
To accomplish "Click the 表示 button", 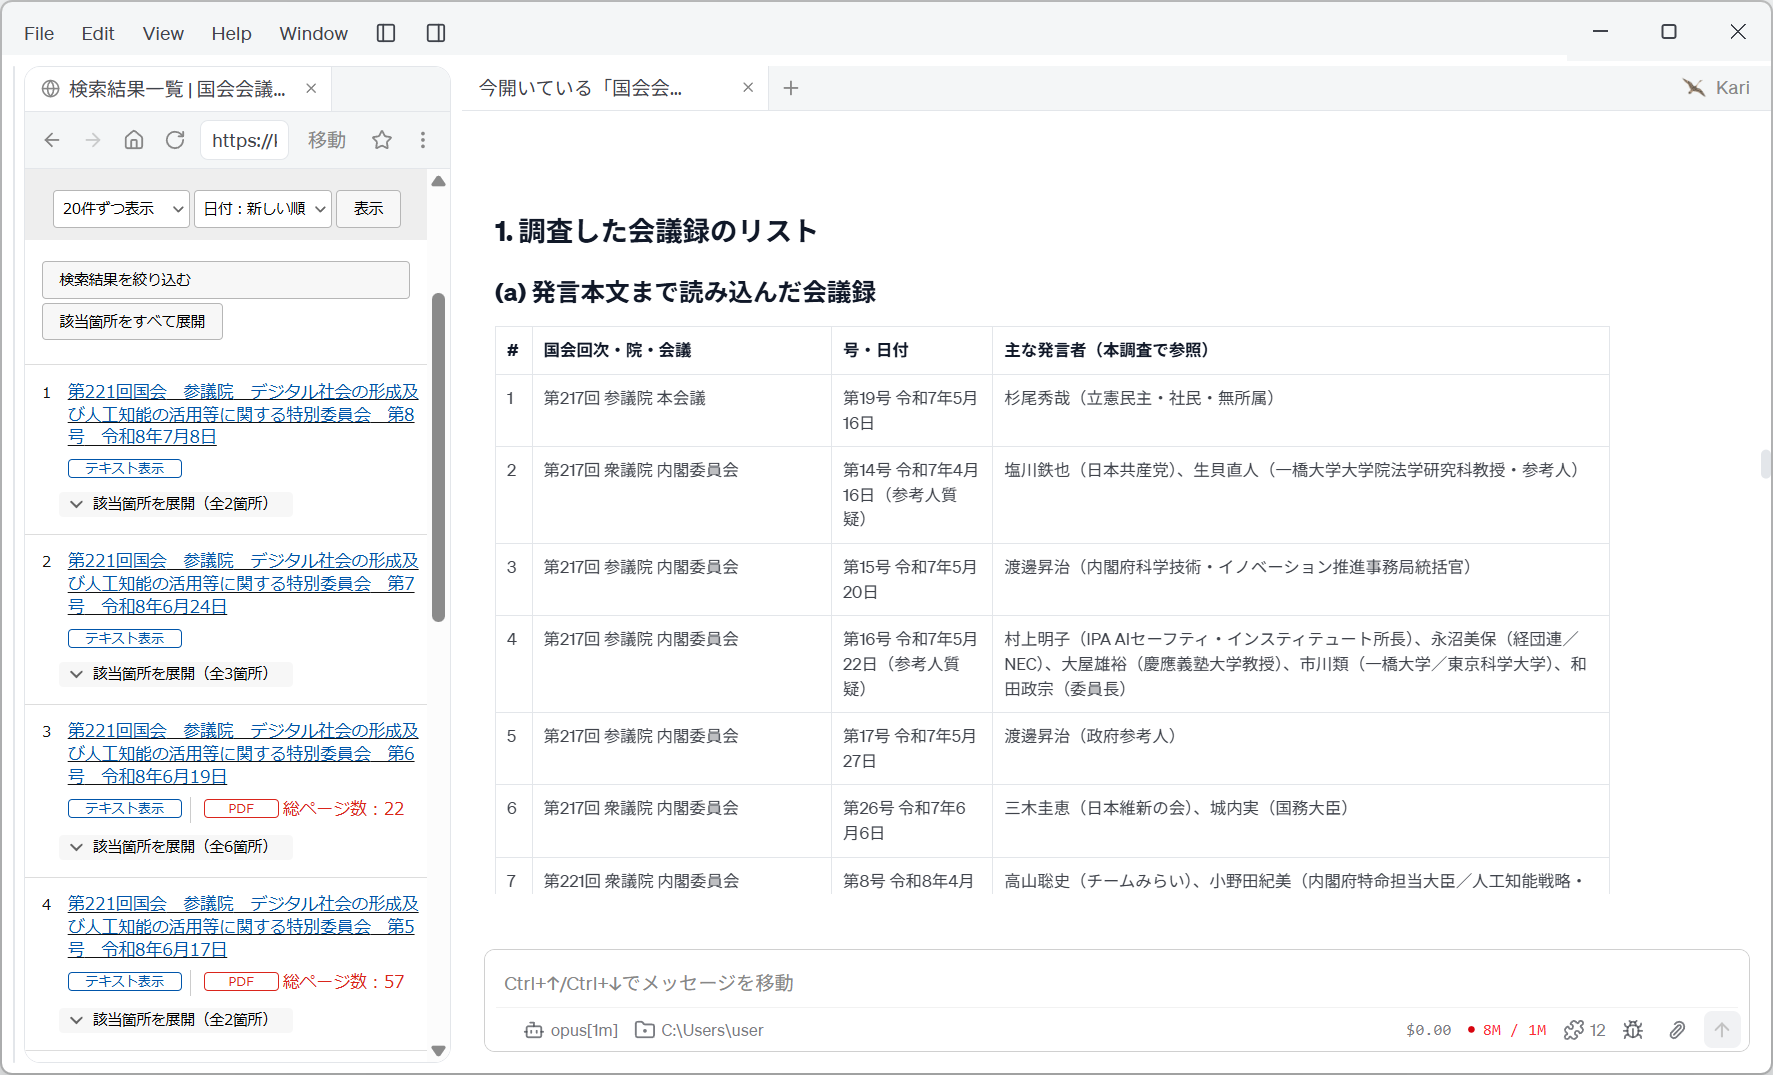I will tap(368, 209).
